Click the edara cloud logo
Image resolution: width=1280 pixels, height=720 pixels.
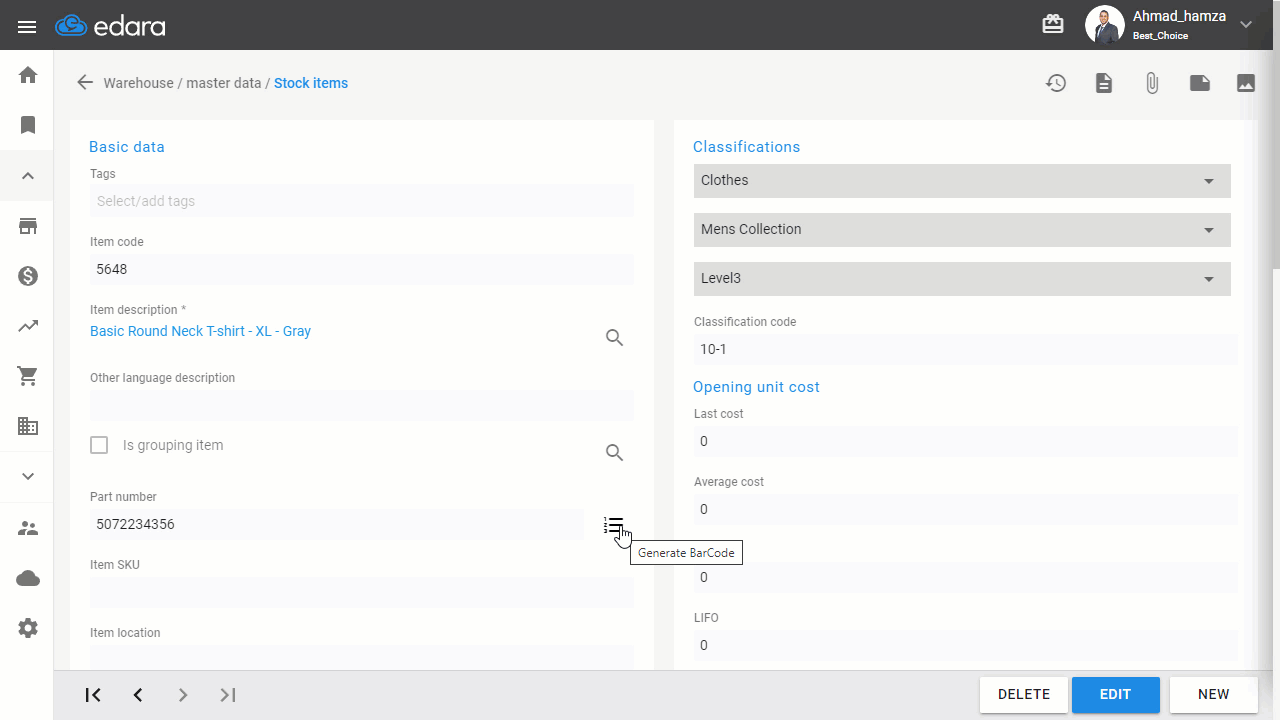point(110,26)
